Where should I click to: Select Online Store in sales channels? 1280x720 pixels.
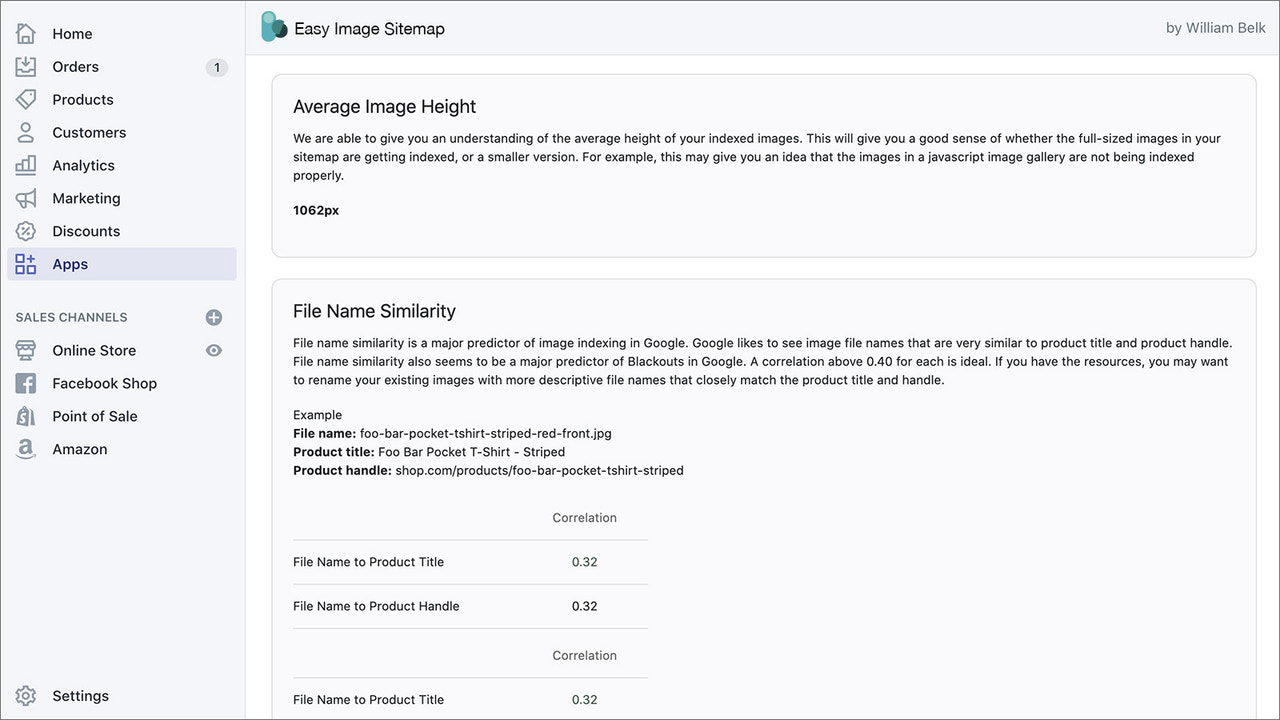click(95, 350)
